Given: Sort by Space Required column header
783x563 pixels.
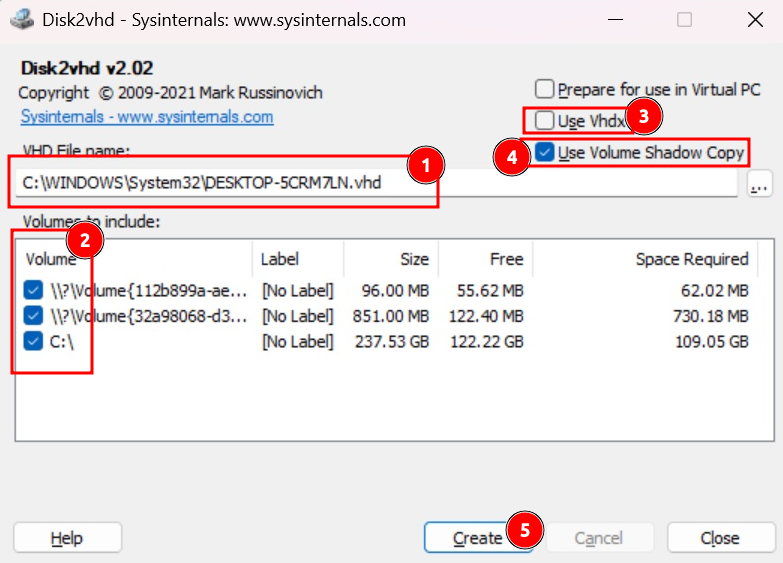Looking at the screenshot, I should [645, 259].
